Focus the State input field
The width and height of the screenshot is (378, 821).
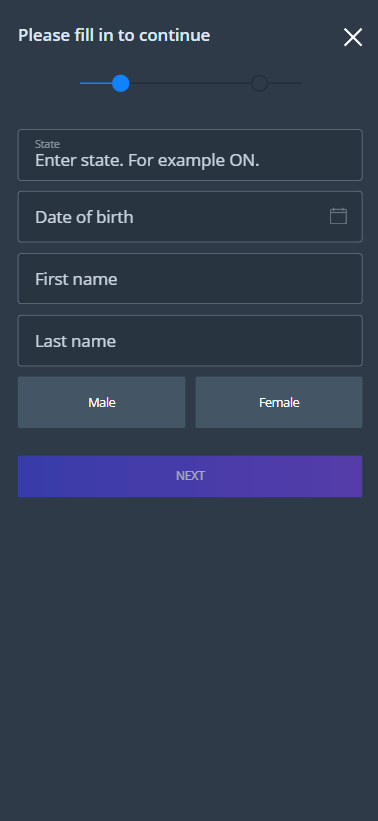[x=190, y=155]
